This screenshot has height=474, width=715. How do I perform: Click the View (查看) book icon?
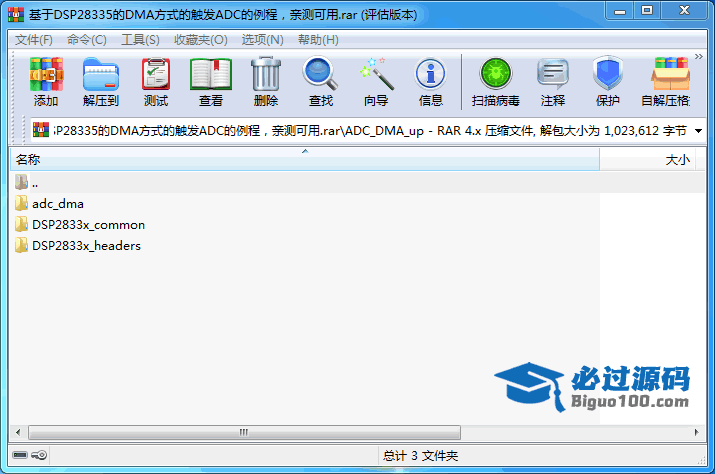pos(211,82)
